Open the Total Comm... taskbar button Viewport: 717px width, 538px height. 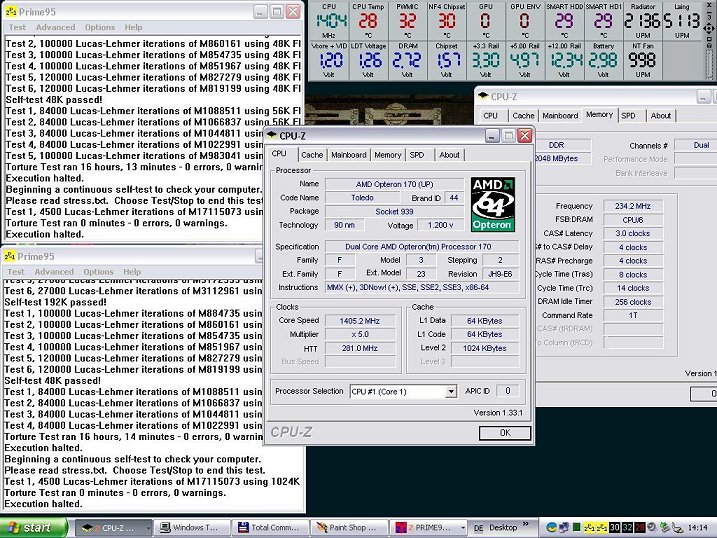(x=271, y=527)
